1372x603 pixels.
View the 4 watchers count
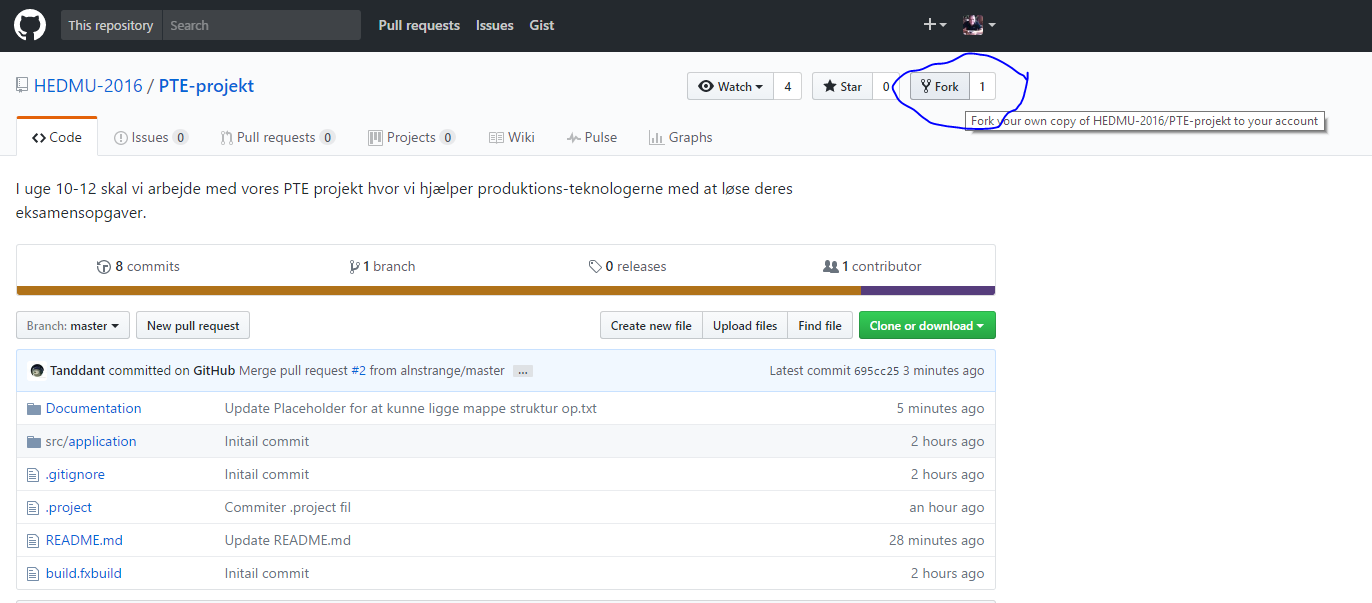788,87
